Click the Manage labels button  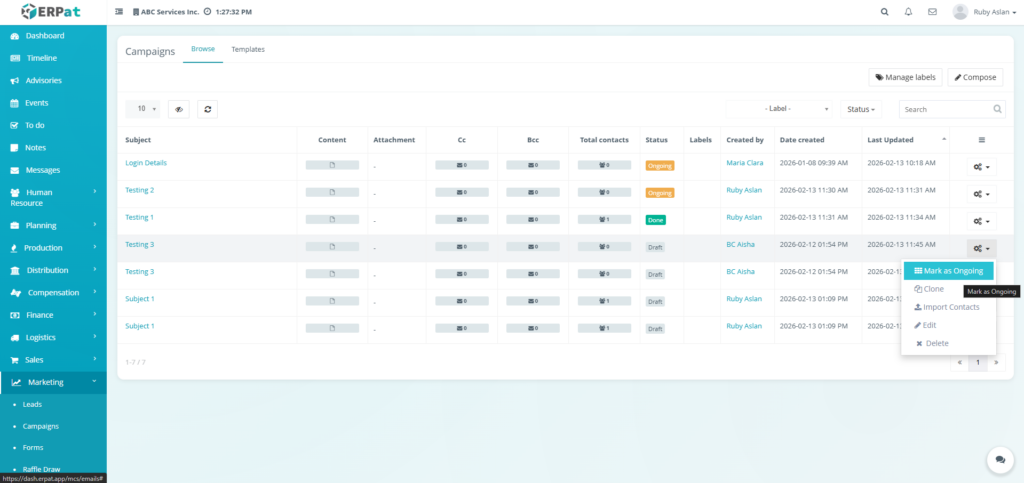click(x=905, y=77)
